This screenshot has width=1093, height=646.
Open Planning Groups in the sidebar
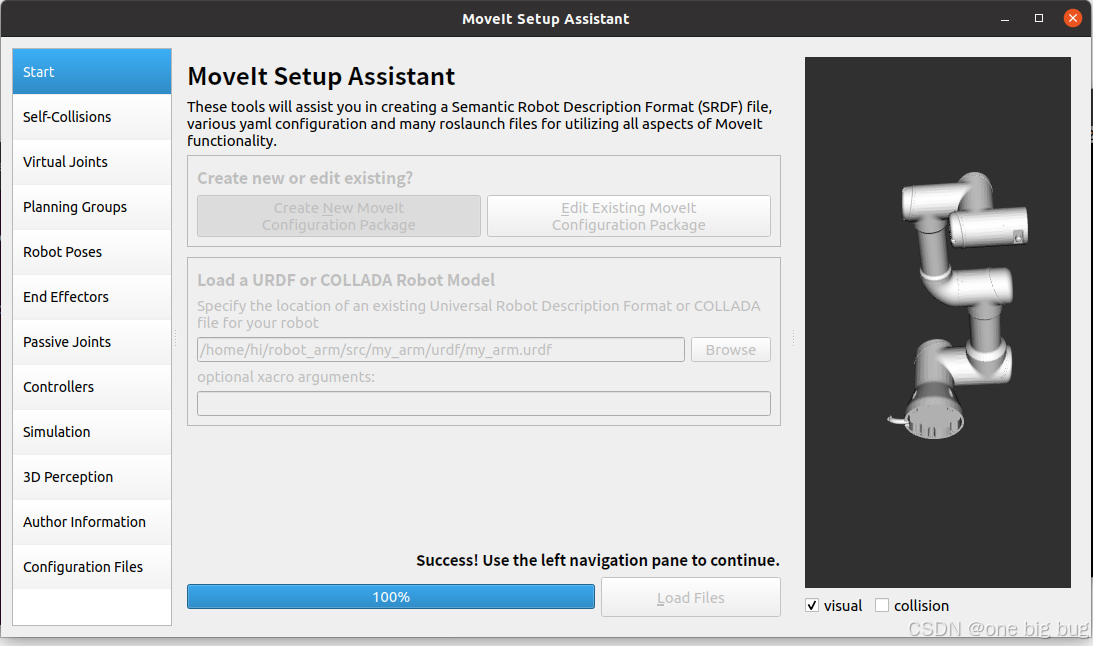tap(92, 207)
